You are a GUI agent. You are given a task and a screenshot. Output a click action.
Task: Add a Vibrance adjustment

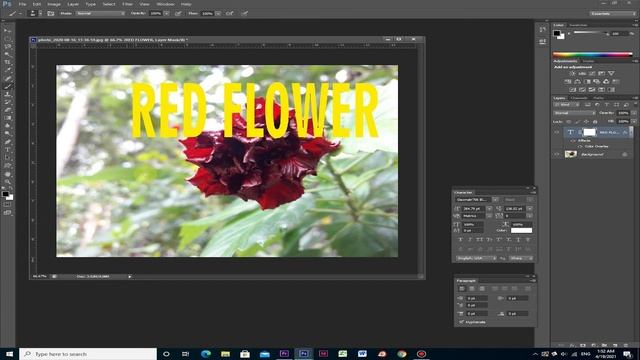coord(611,73)
